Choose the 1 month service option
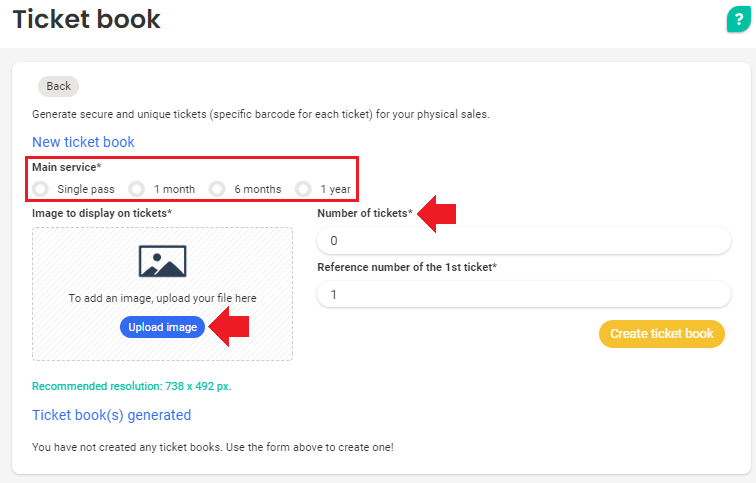756x483 pixels. pyautogui.click(x=136, y=189)
